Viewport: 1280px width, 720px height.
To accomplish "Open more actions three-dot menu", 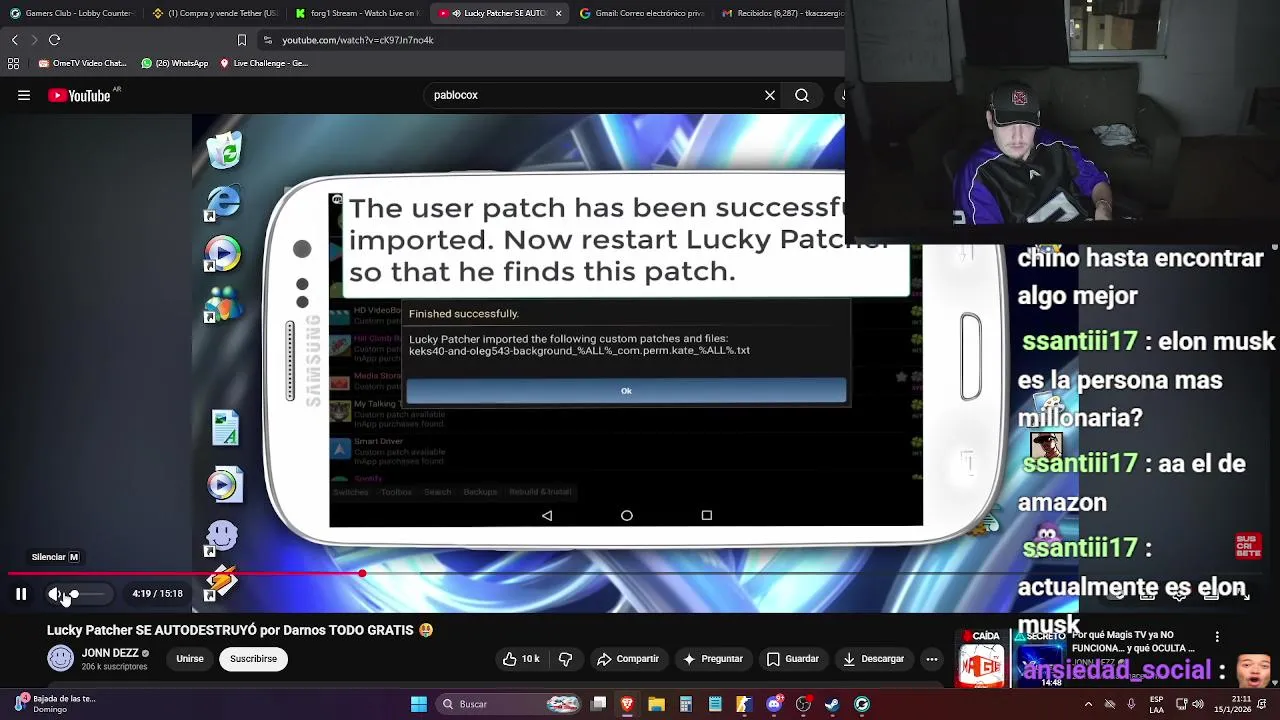I will [931, 659].
